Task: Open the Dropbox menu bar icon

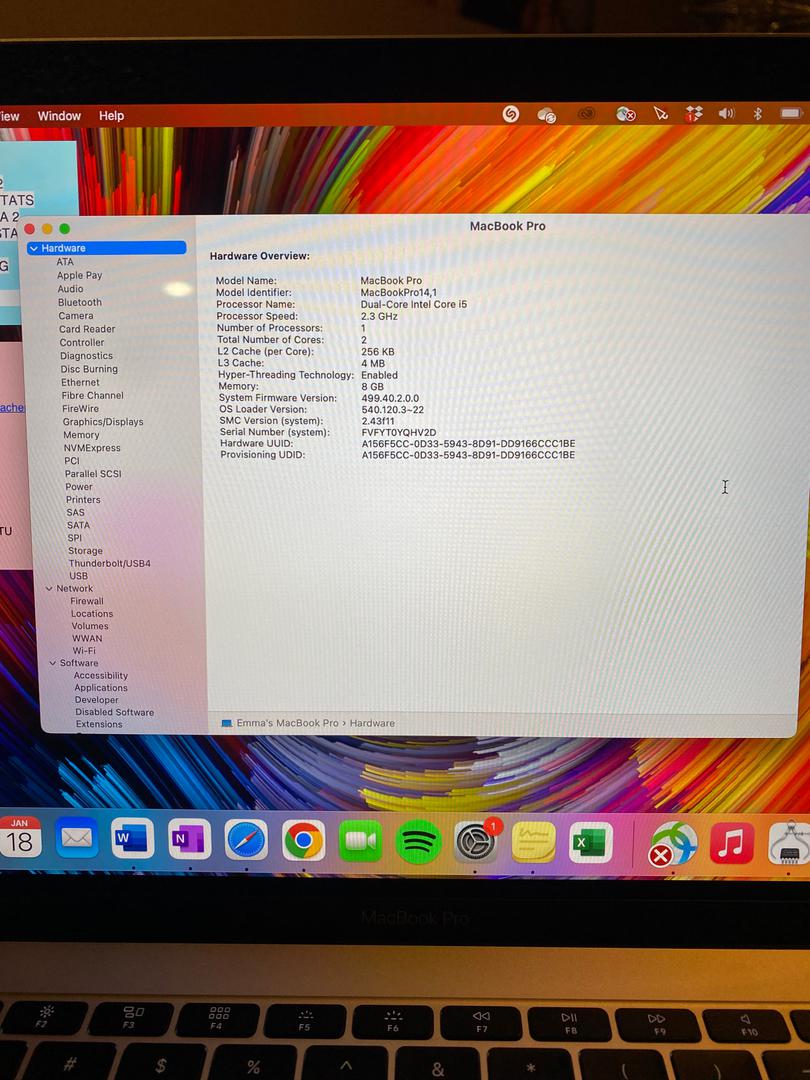Action: (x=694, y=114)
